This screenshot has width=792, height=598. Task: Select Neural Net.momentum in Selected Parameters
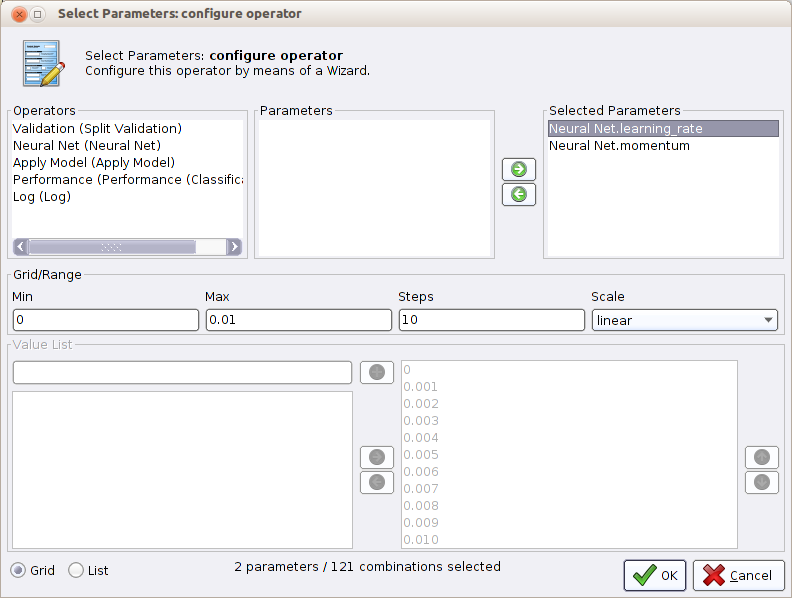(619, 146)
